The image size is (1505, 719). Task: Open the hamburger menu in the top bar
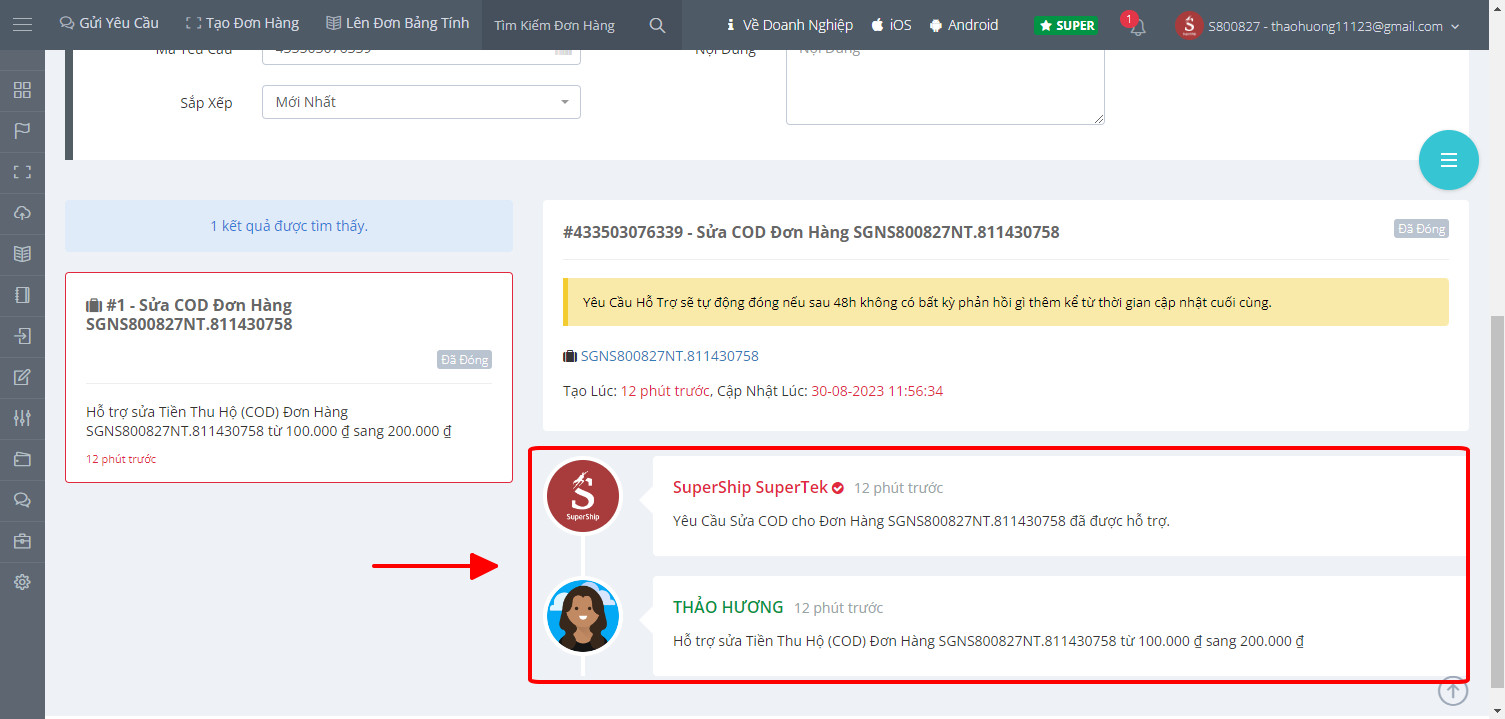point(22,25)
